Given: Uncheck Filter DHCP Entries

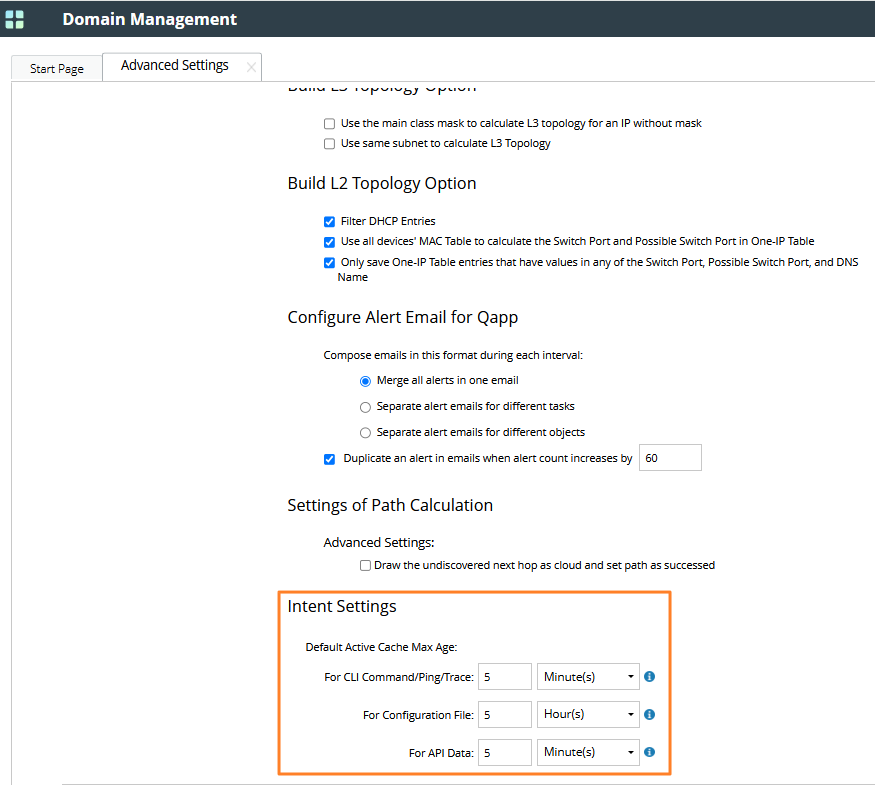Looking at the screenshot, I should (329, 222).
